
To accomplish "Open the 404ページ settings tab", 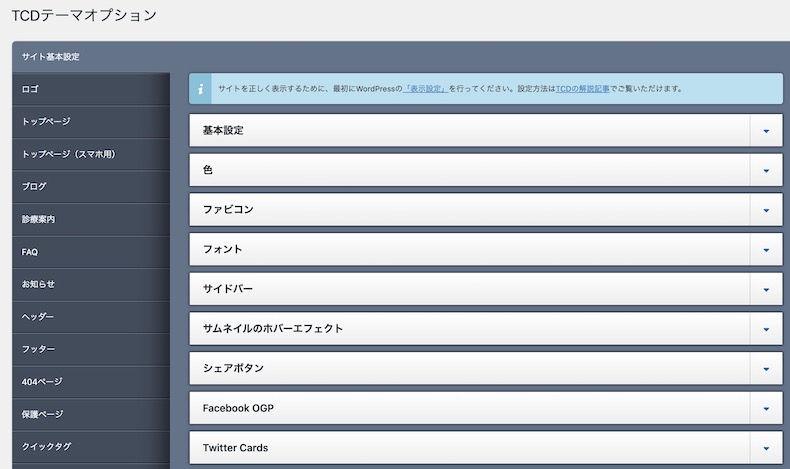I will (91, 382).
